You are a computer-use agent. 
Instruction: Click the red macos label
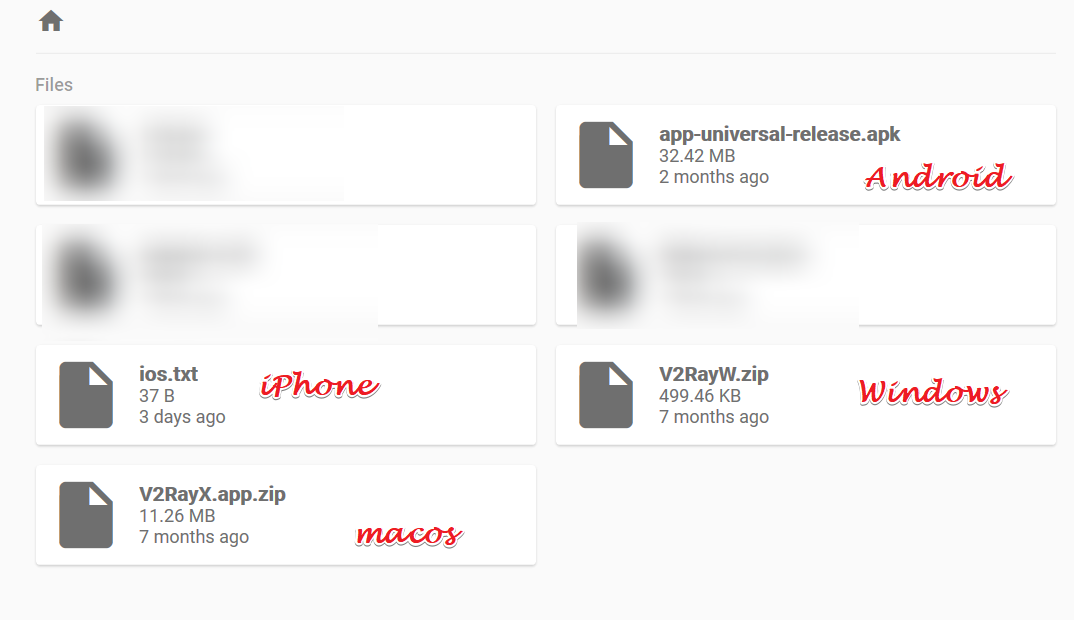tap(409, 534)
